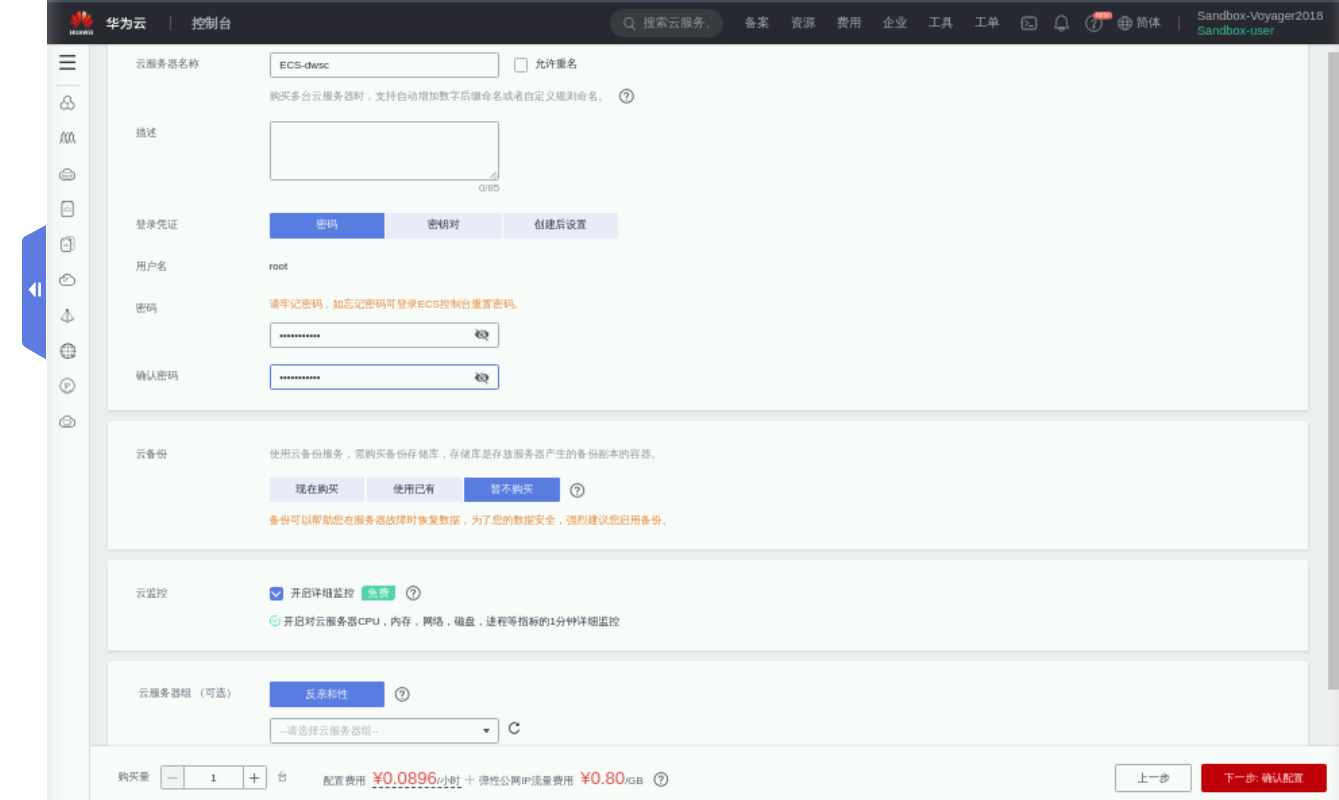Screen dimensions: 1339x800
Task: Click the help icon beside the naming rule hint
Action: click(x=627, y=97)
